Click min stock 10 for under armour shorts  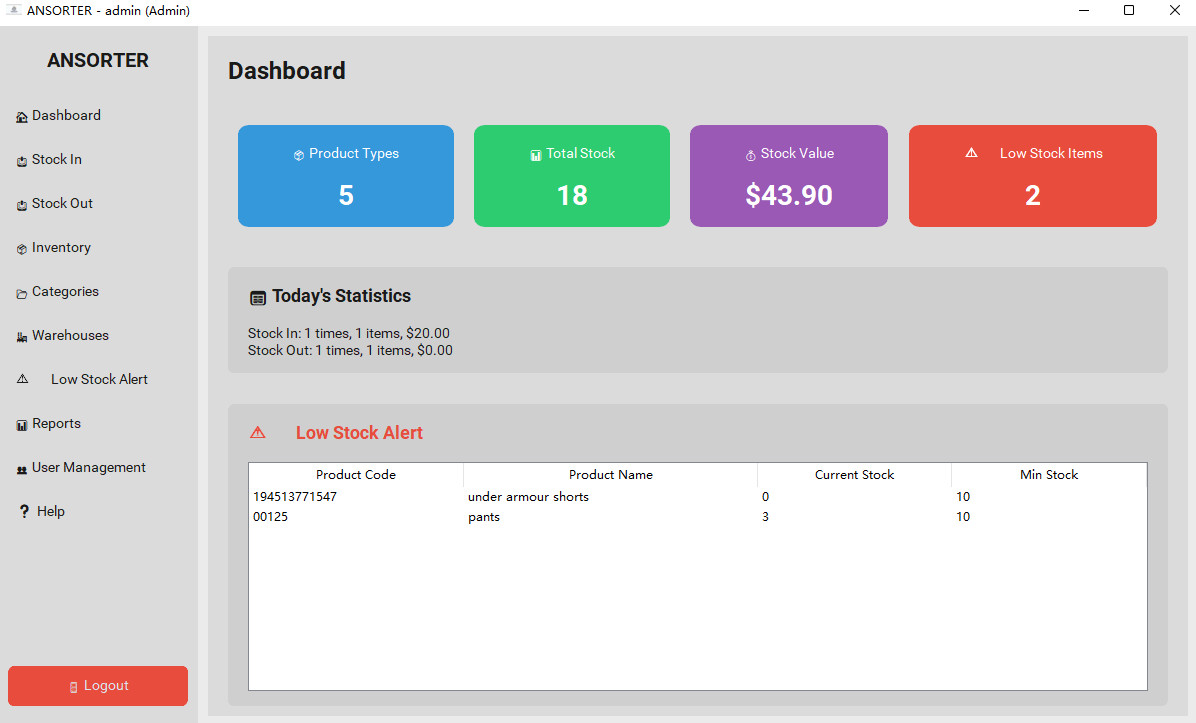click(963, 496)
